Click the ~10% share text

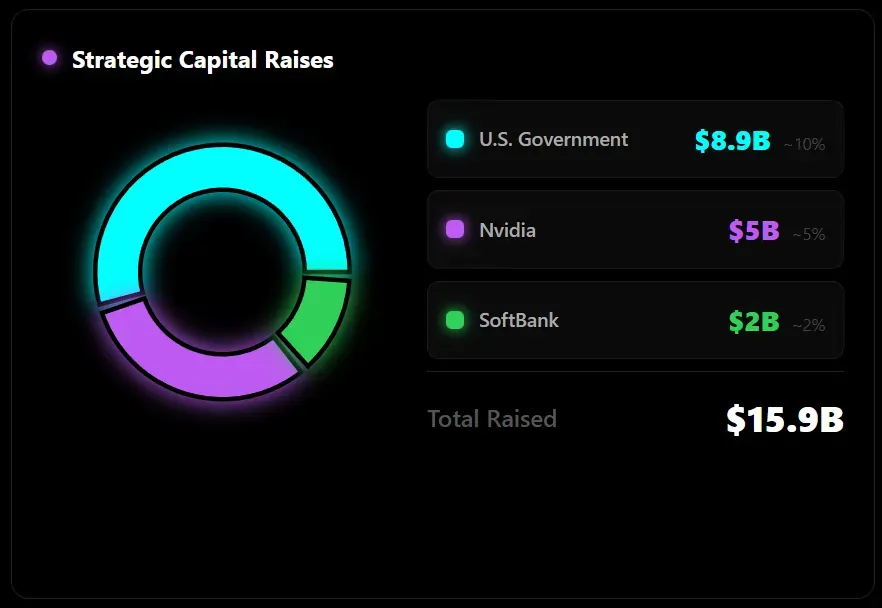805,144
